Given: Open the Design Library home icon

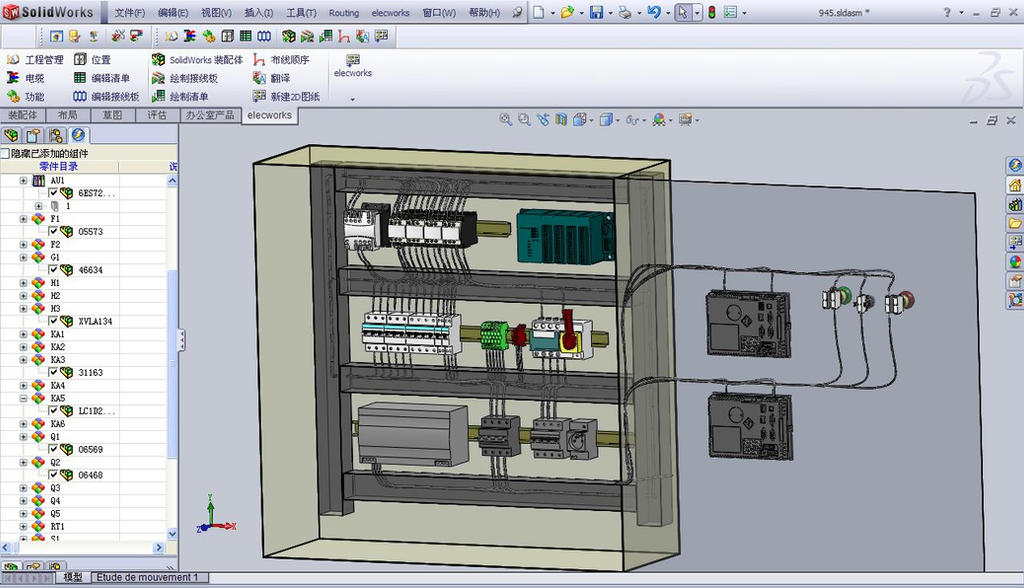Looking at the screenshot, I should point(1014,185).
